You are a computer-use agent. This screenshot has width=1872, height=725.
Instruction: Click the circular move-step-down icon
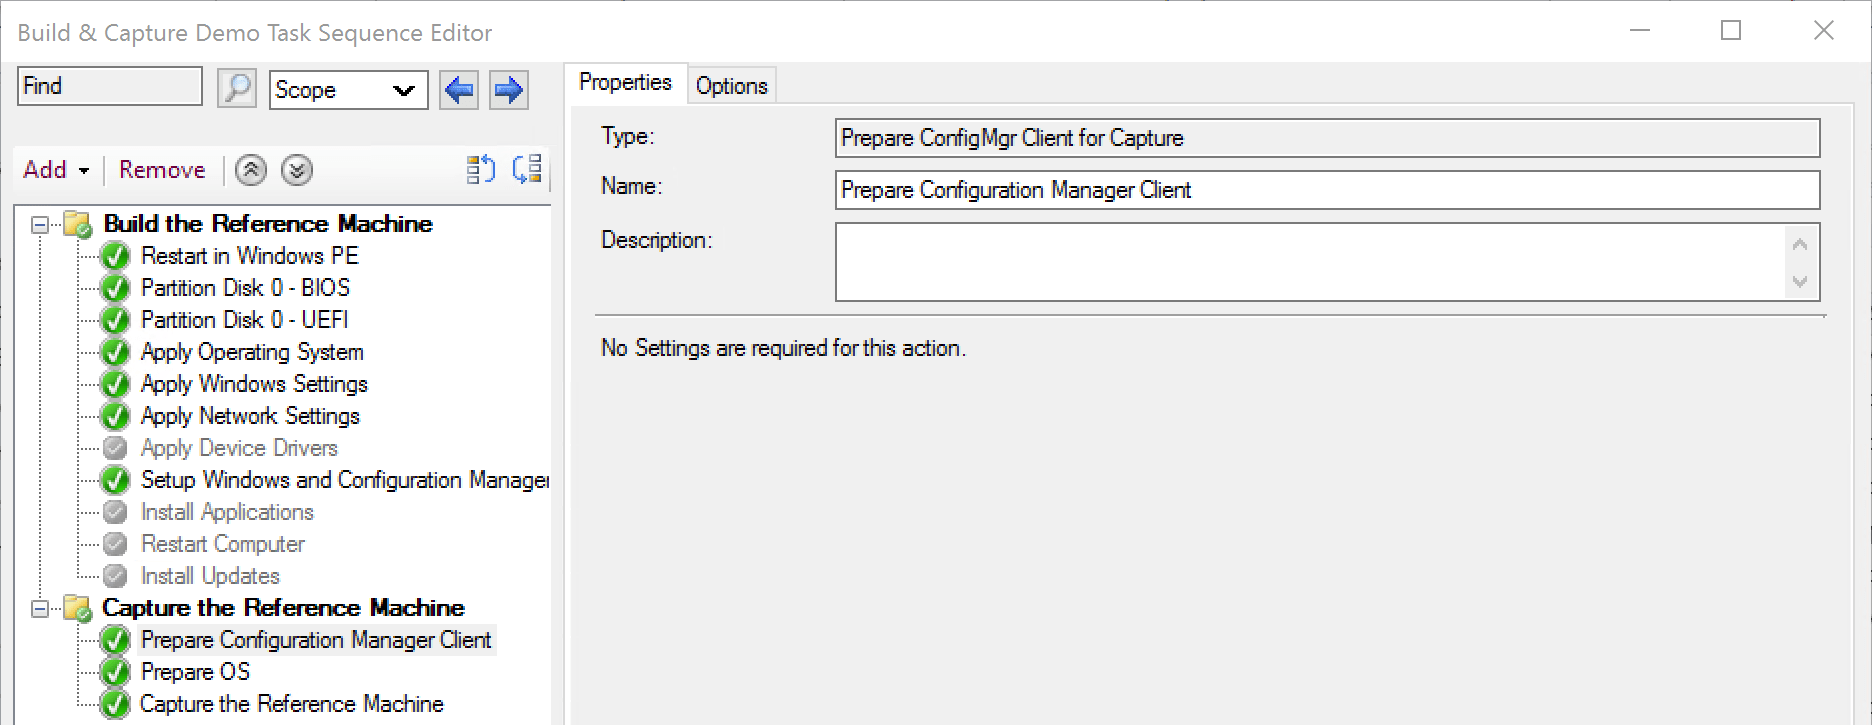[294, 170]
